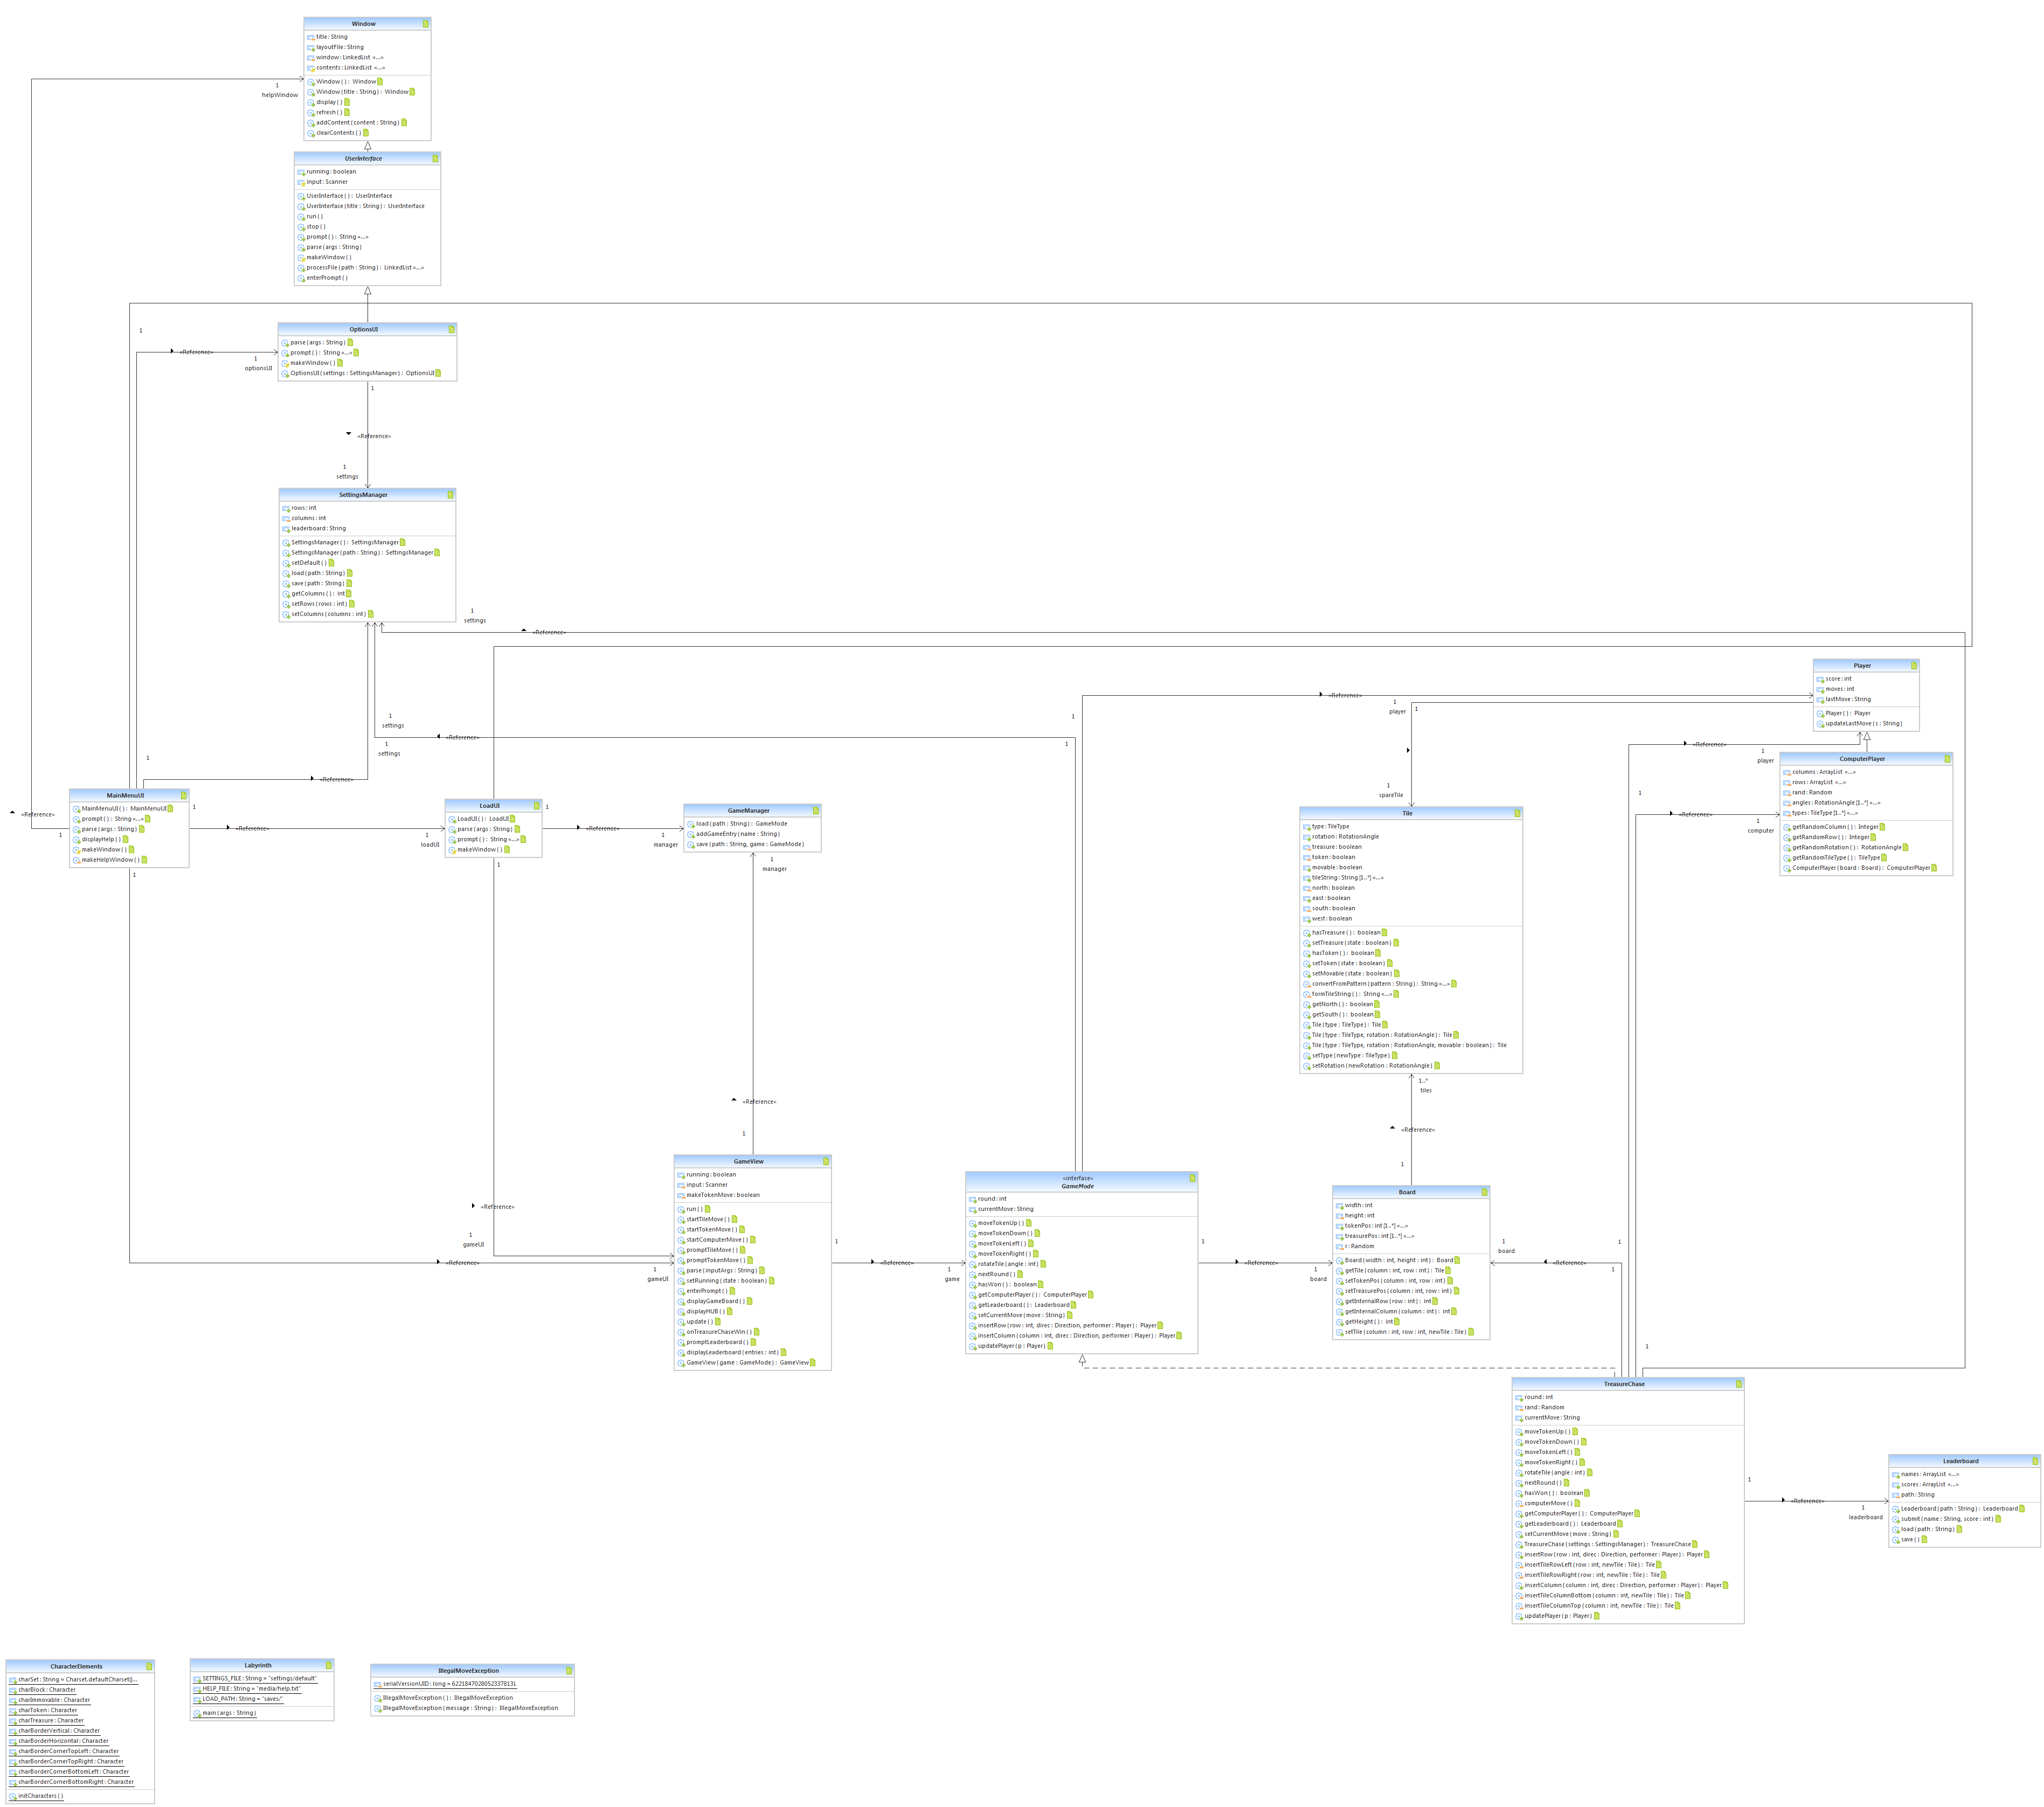
Task: Click the lowercase 'leaderboard' role label
Action: click(1866, 1517)
